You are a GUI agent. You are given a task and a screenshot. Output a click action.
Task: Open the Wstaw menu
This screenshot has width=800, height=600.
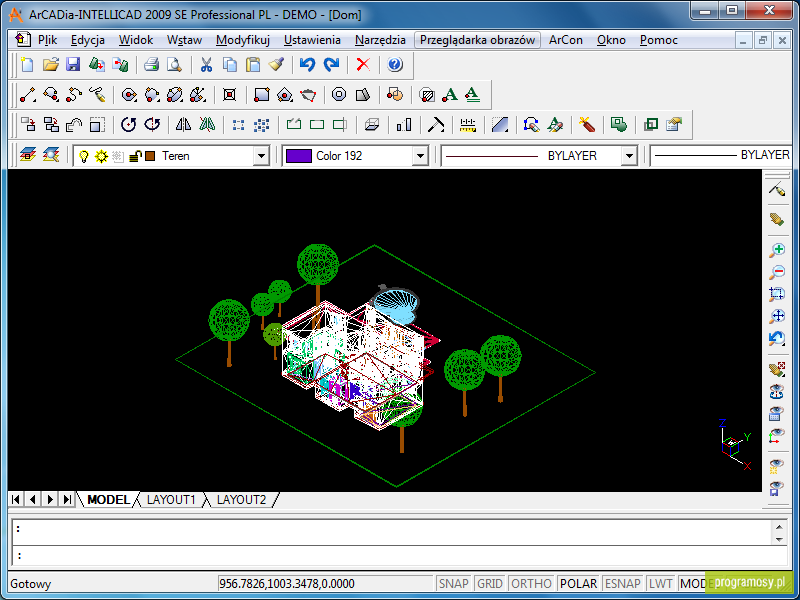[184, 40]
